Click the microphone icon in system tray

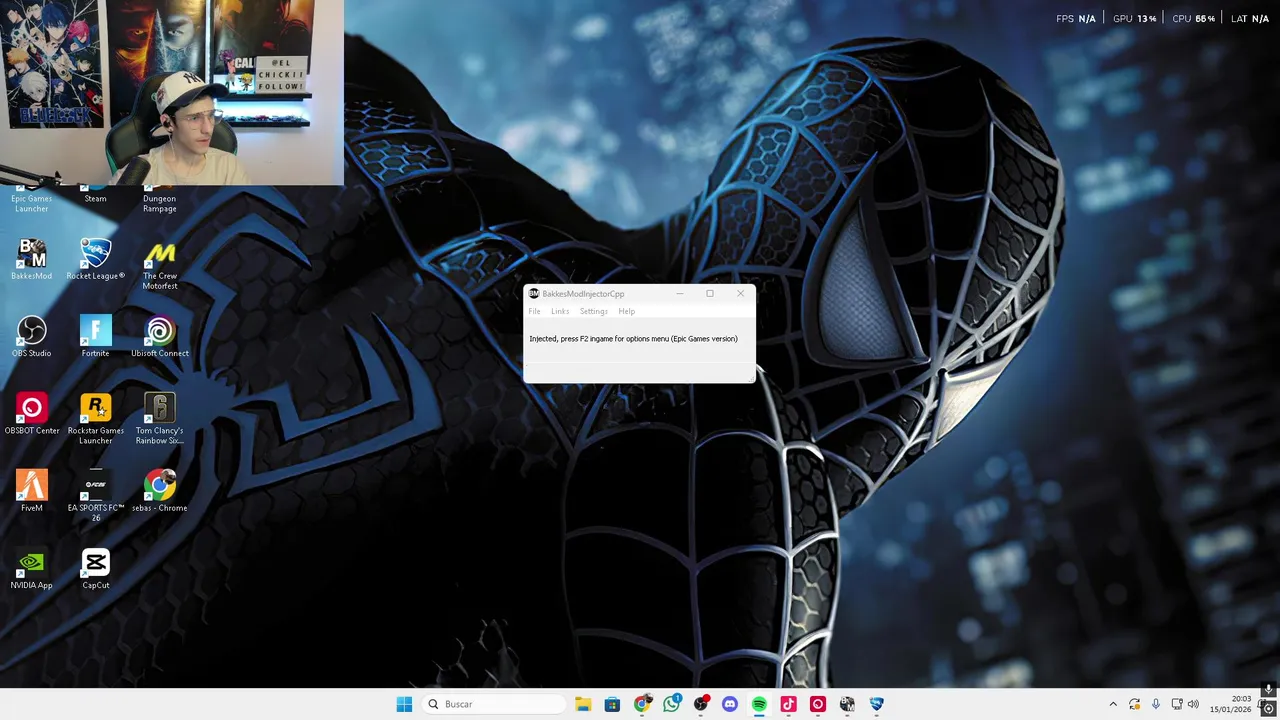[1156, 705]
